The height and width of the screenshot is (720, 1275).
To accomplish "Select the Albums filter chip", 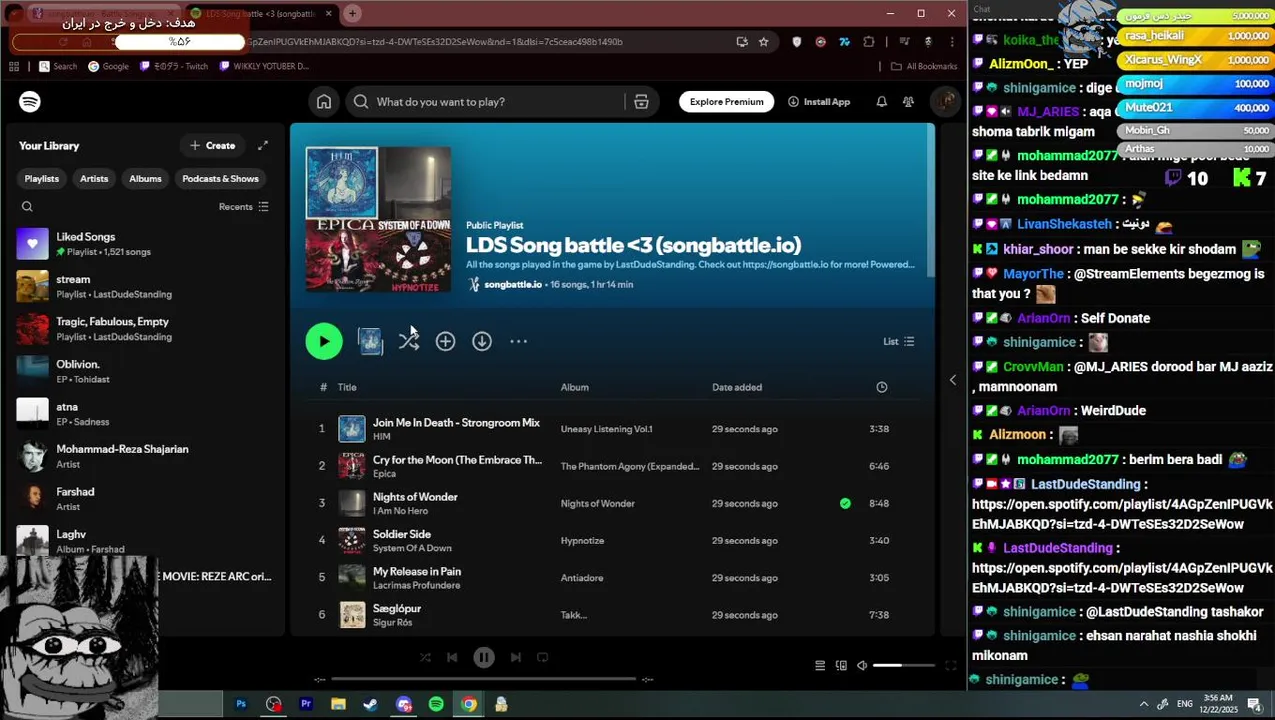I will 145,178.
